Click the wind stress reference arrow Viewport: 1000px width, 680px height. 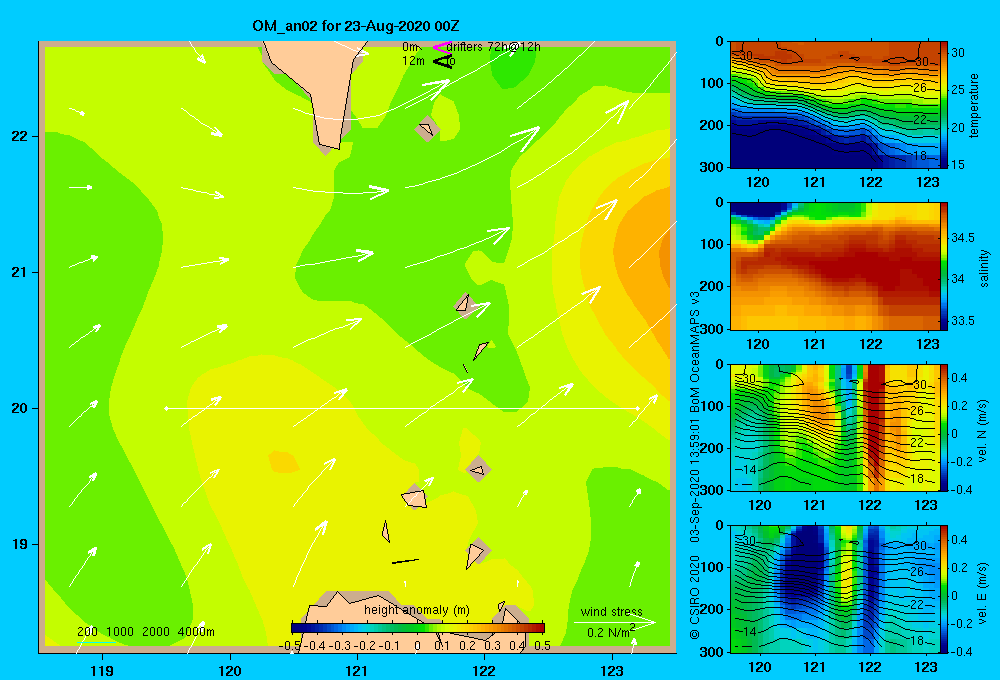(614, 622)
